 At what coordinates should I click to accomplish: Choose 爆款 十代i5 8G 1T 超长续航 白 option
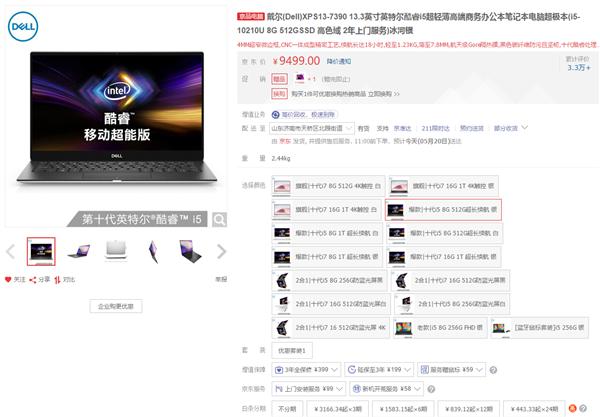(327, 233)
